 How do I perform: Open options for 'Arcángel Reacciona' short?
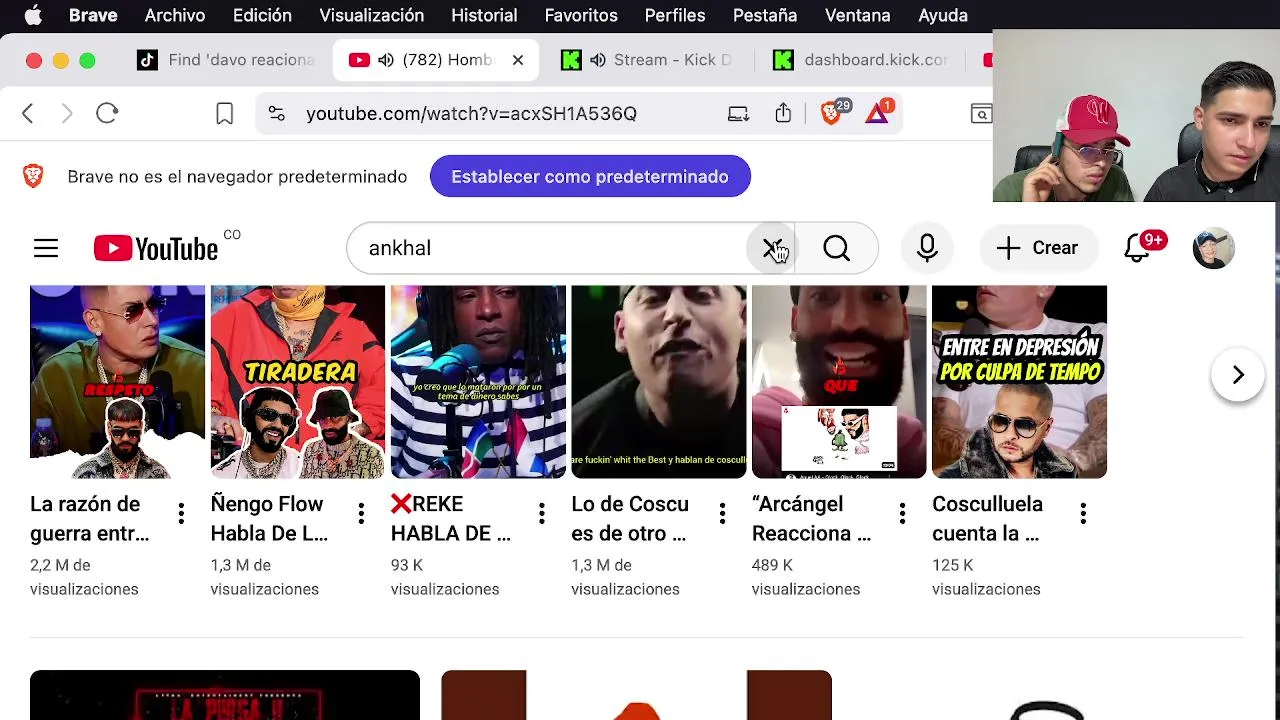point(902,514)
